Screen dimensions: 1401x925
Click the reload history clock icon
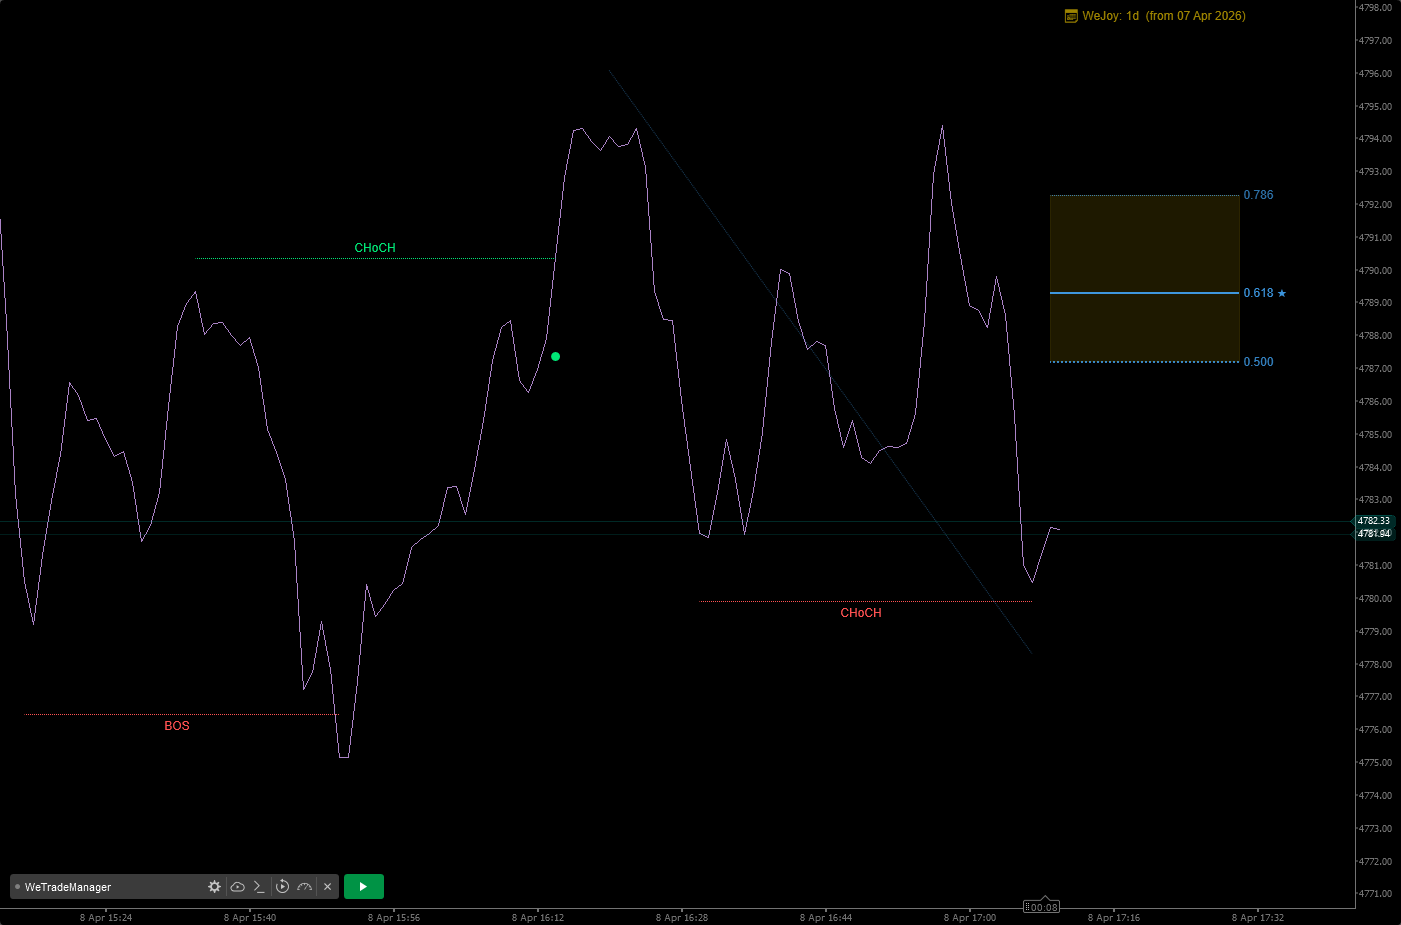pos(281,886)
